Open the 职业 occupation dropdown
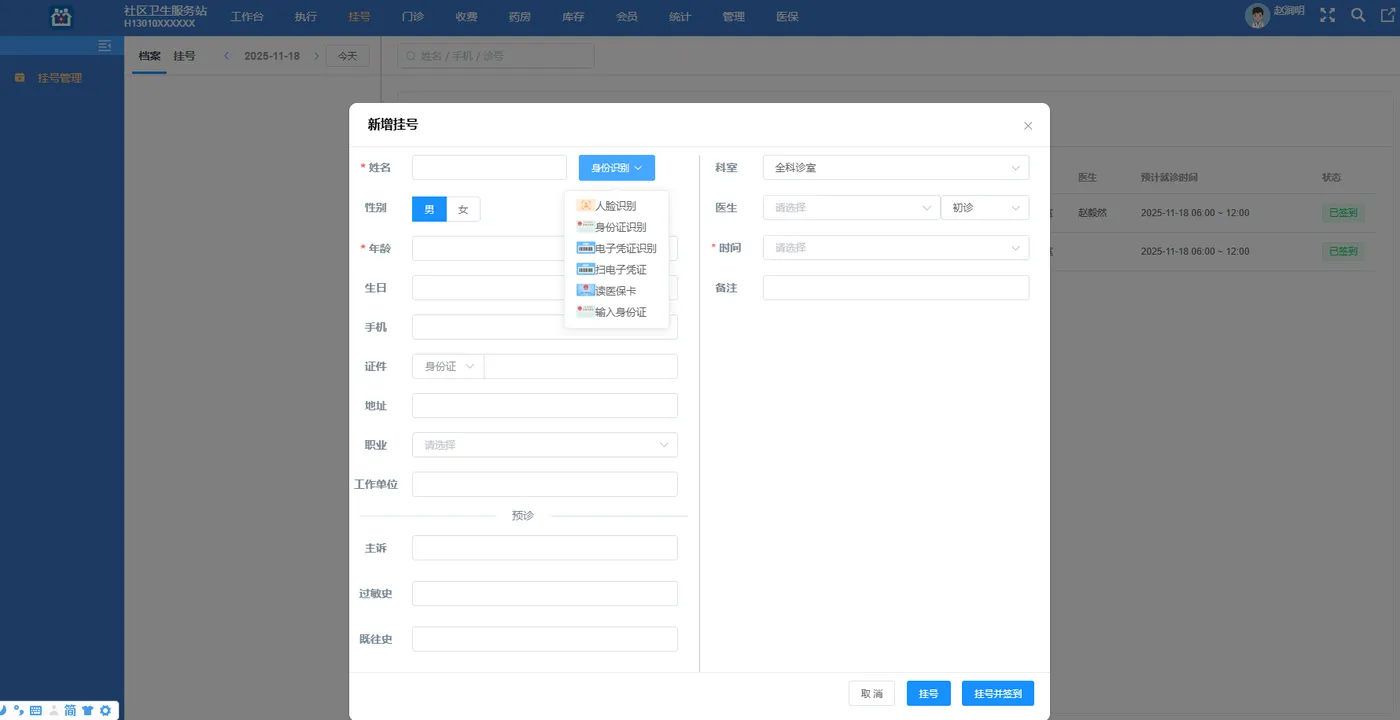Screen dimensions: 1400x720 [544, 444]
